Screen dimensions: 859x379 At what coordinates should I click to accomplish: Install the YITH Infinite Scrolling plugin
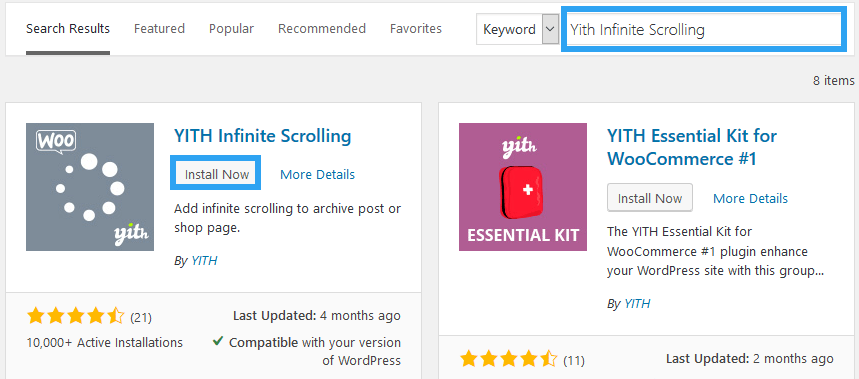click(x=216, y=174)
